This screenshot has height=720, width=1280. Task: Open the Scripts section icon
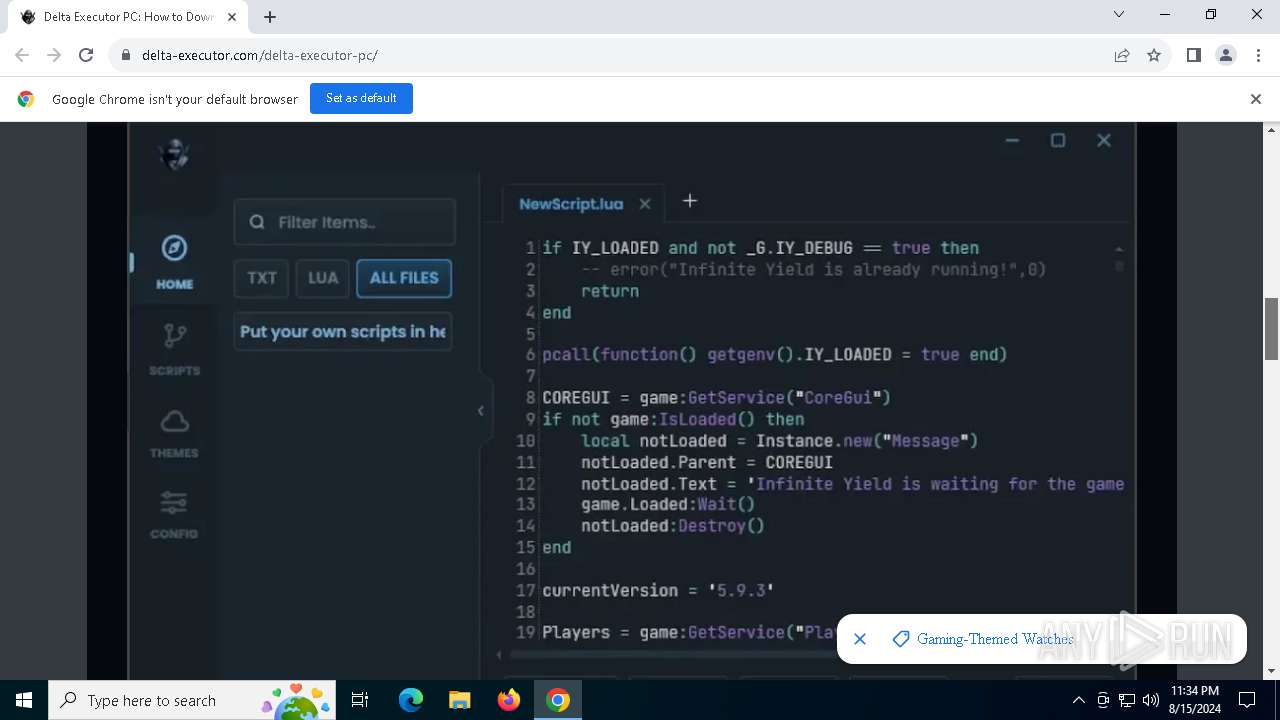click(x=174, y=336)
